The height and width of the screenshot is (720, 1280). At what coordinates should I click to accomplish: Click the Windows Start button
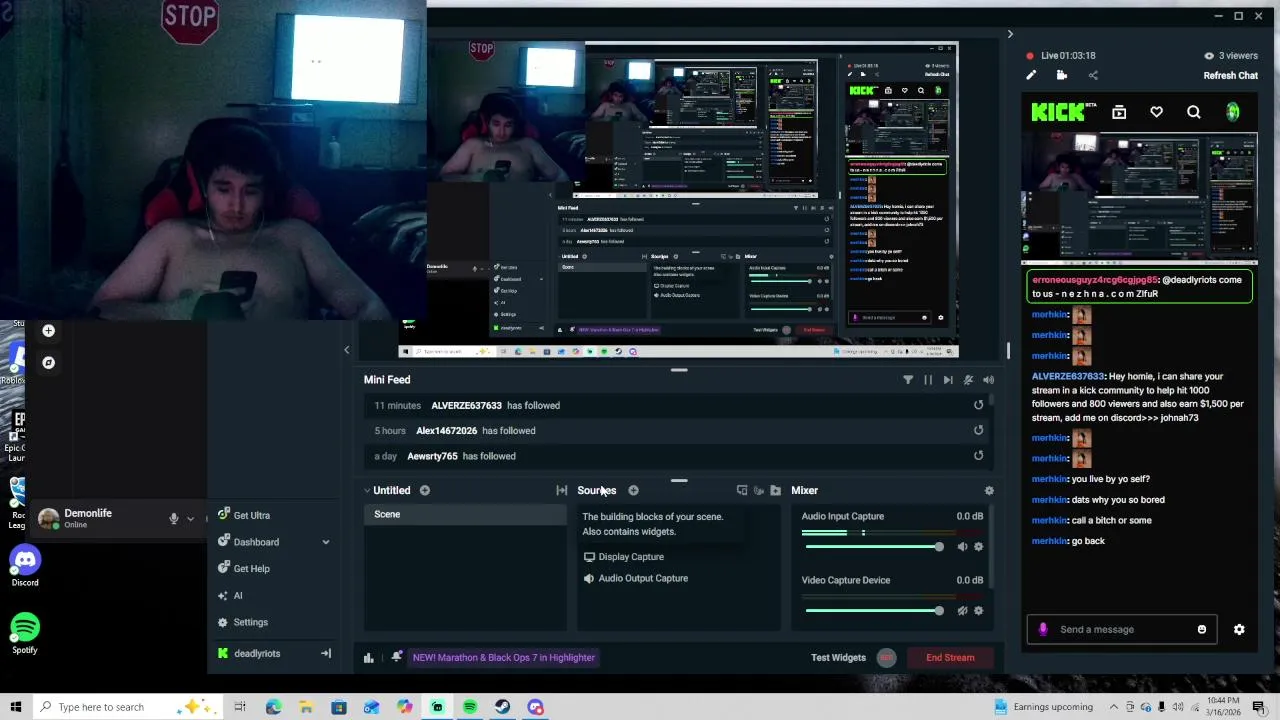(16, 707)
